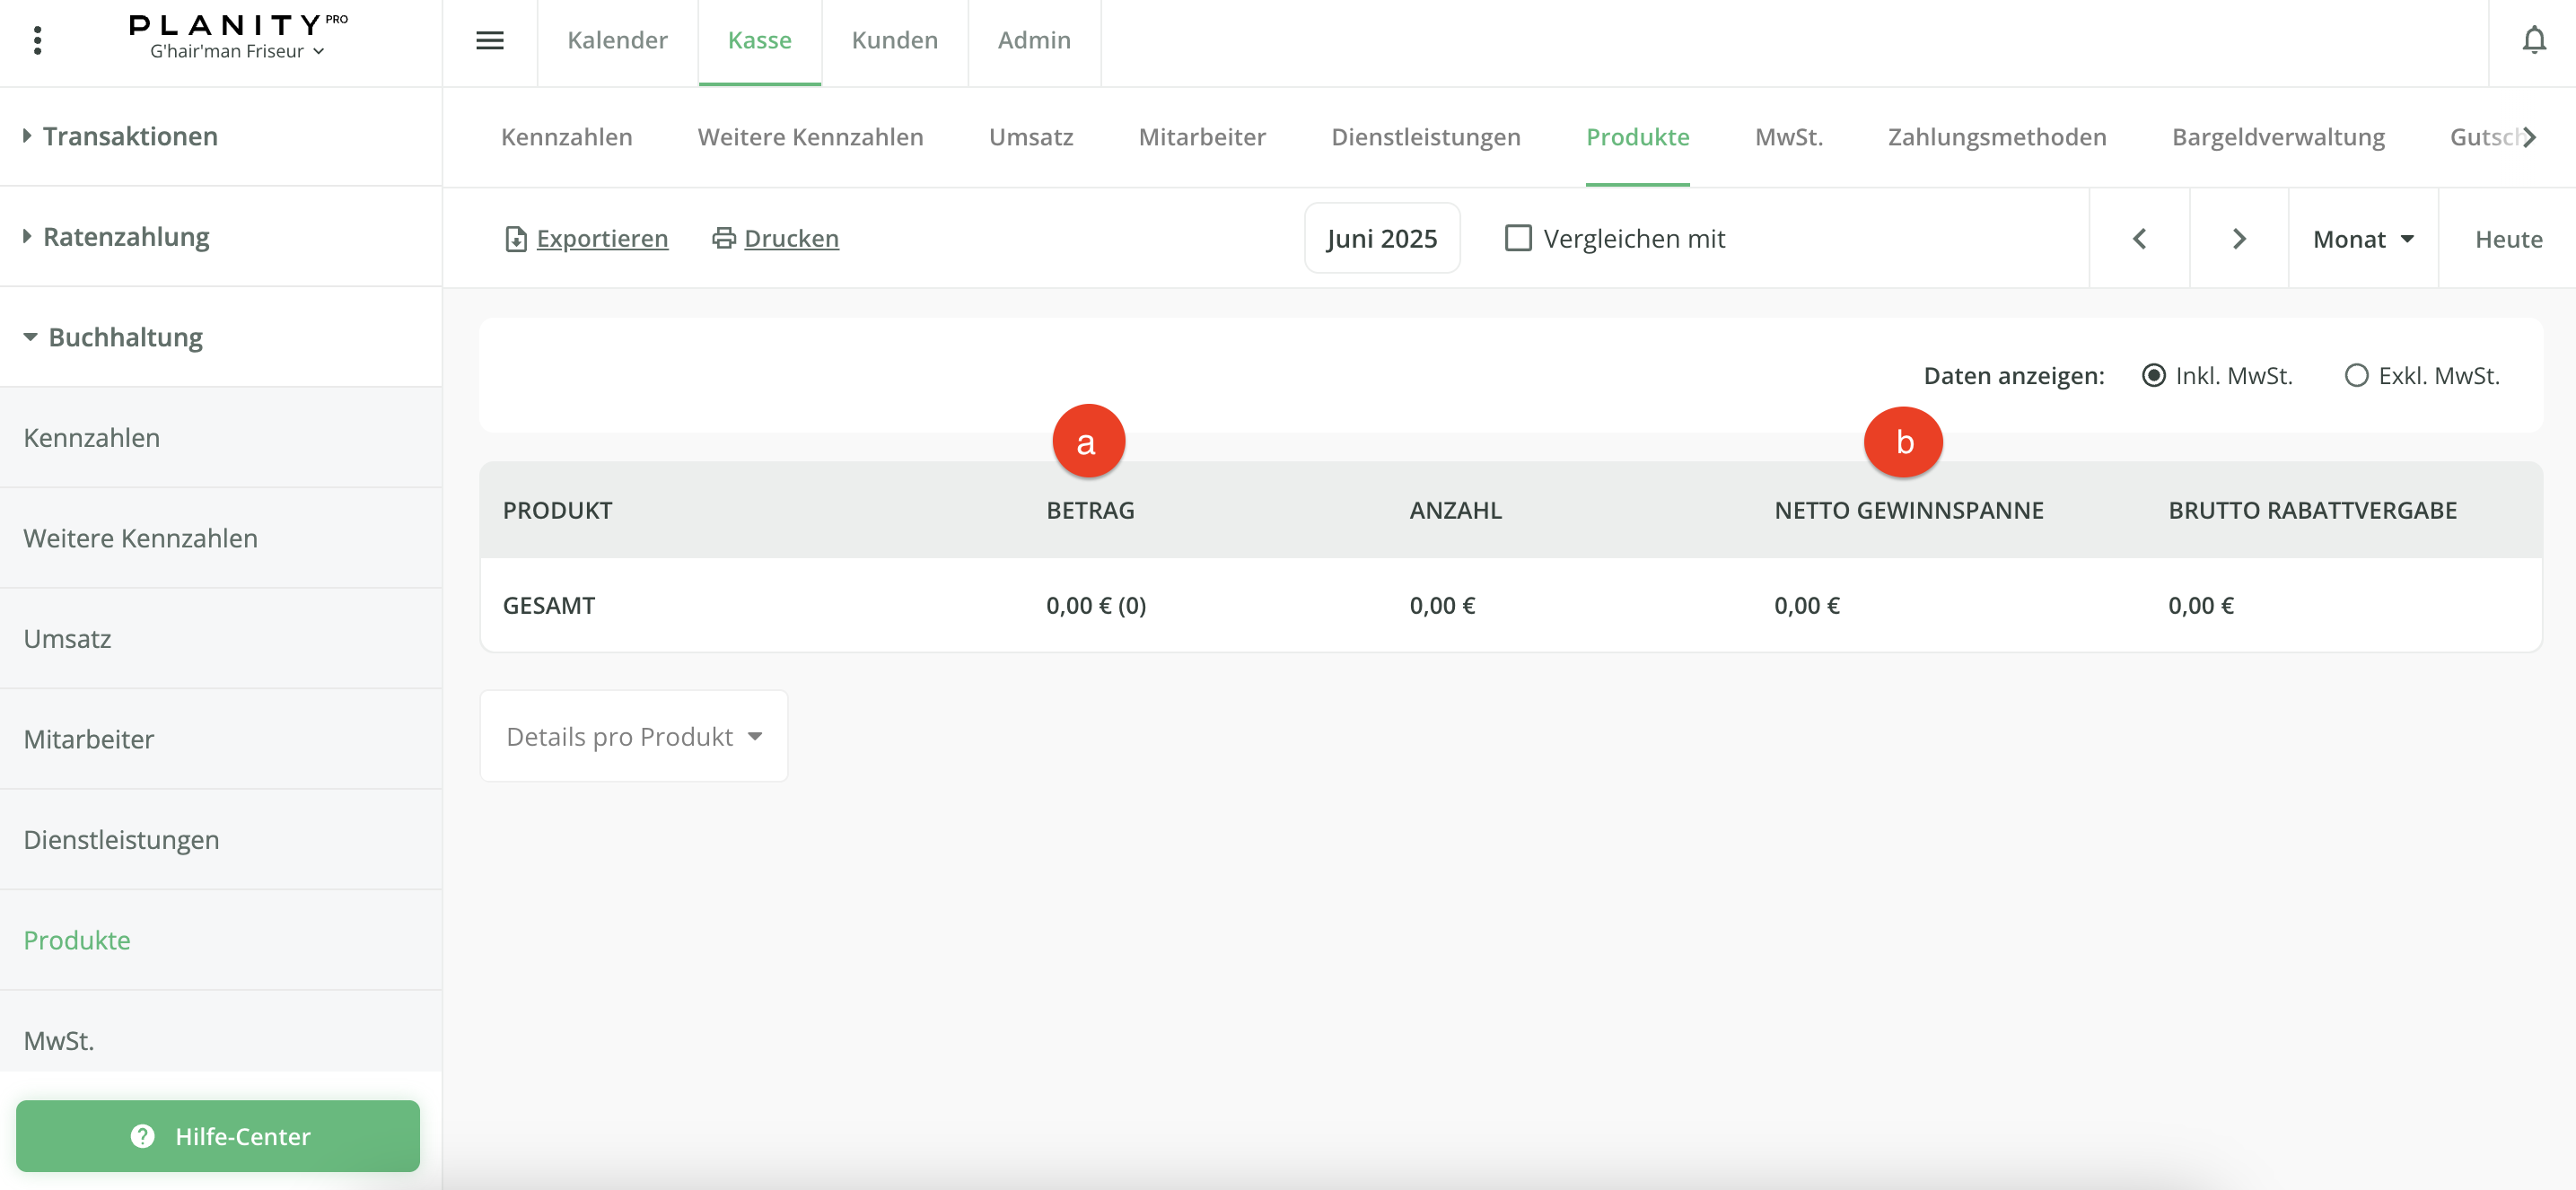Open notifications bell

click(2533, 41)
